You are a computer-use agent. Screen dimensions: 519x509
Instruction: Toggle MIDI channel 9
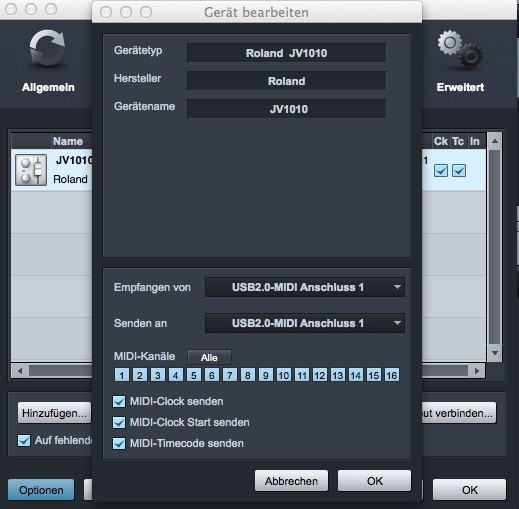coord(266,375)
